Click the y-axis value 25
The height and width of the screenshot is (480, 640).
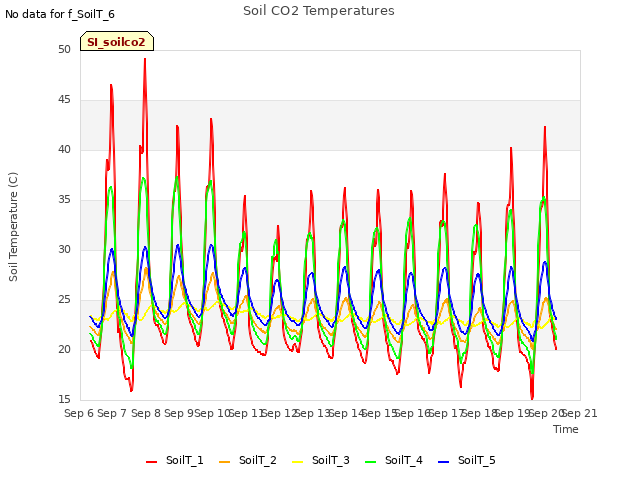(64, 300)
